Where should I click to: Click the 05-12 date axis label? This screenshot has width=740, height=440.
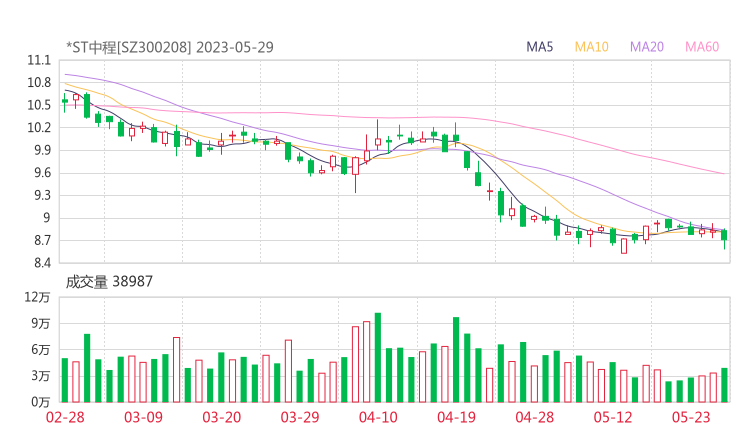[x=613, y=417]
